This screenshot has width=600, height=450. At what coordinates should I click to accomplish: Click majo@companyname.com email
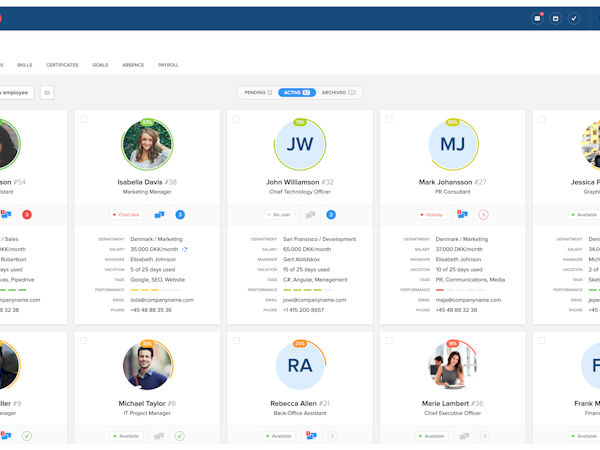pos(468,300)
